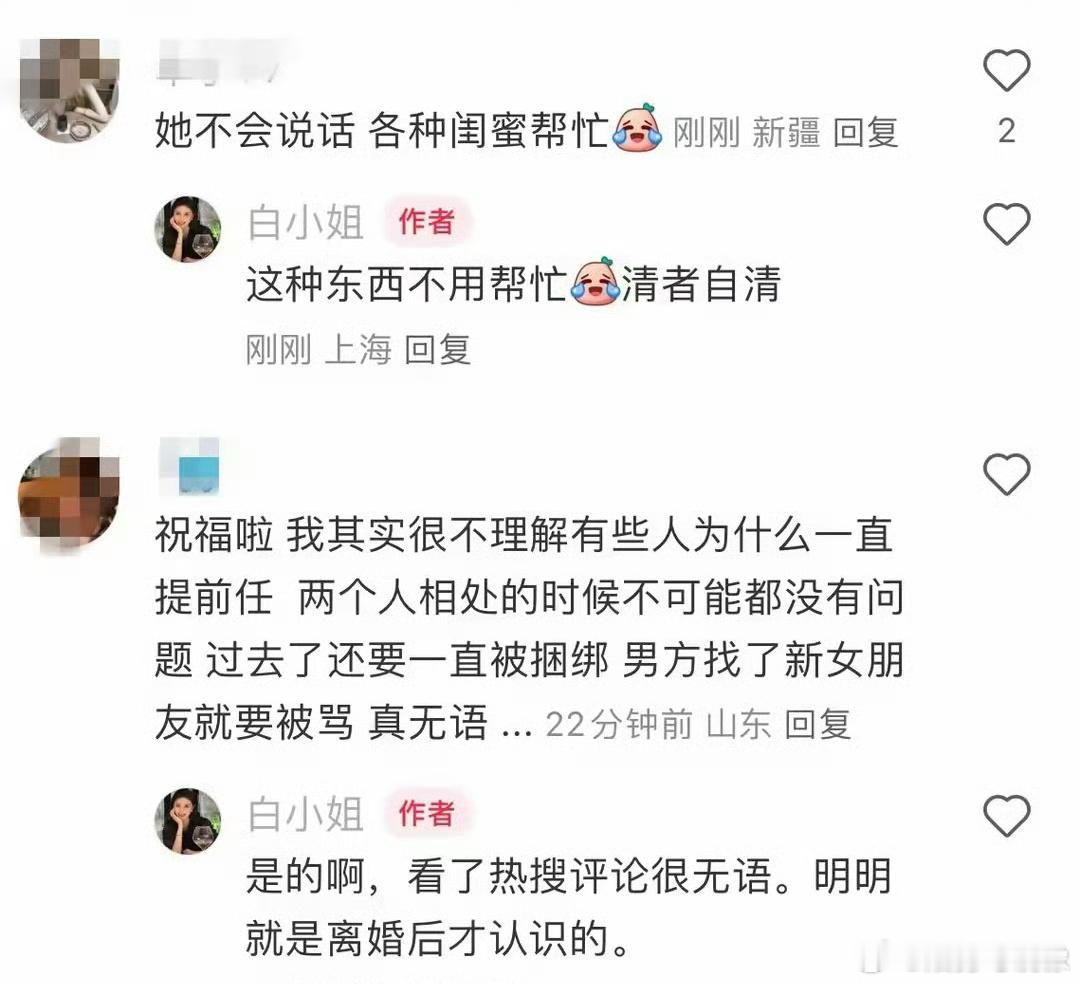Viewport: 1080px width, 984px height.
Task: Like the author reply 是的啊，看了热搜评论很无语
Action: pyautogui.click(x=1006, y=815)
